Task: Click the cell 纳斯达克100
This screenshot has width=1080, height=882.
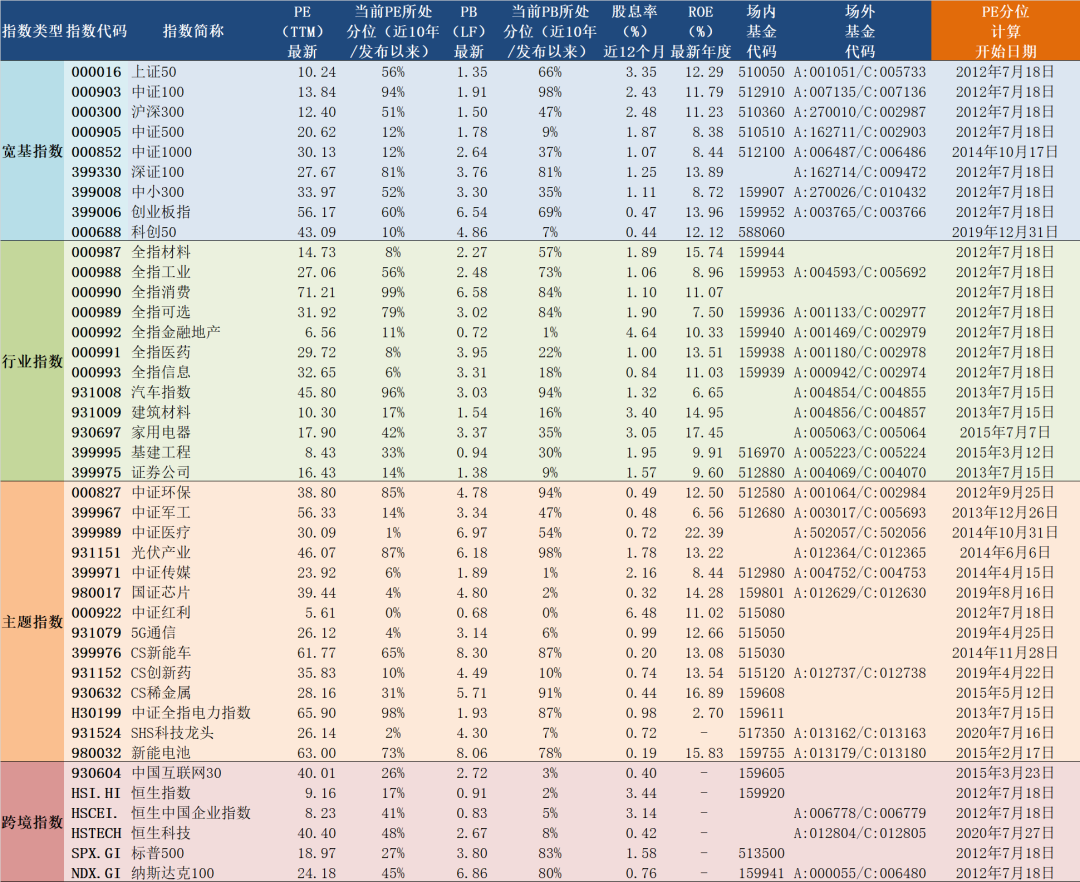Action: 172,873
